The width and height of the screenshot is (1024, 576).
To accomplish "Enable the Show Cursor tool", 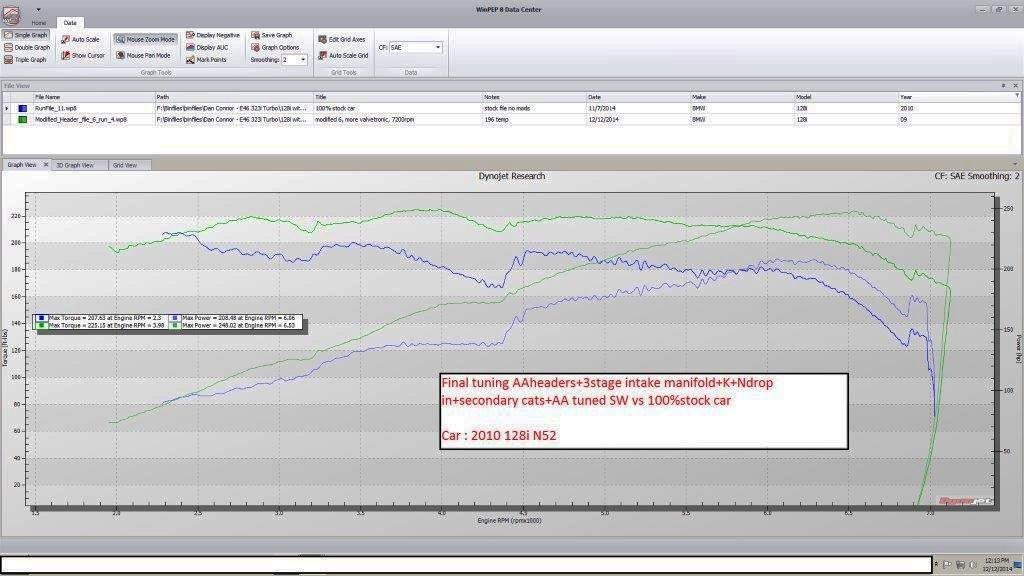I will (83, 56).
